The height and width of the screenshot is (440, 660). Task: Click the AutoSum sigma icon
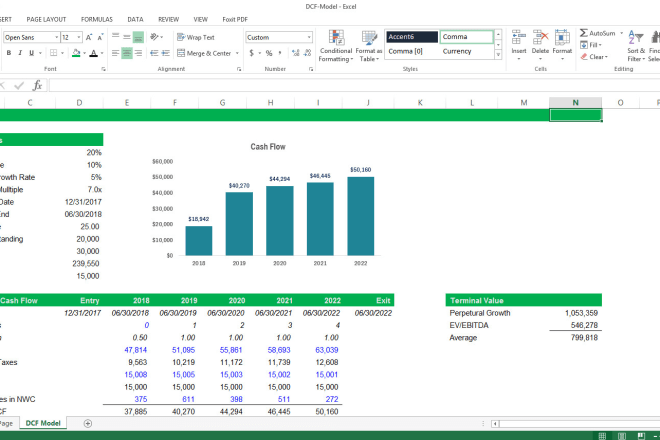[x=583, y=33]
